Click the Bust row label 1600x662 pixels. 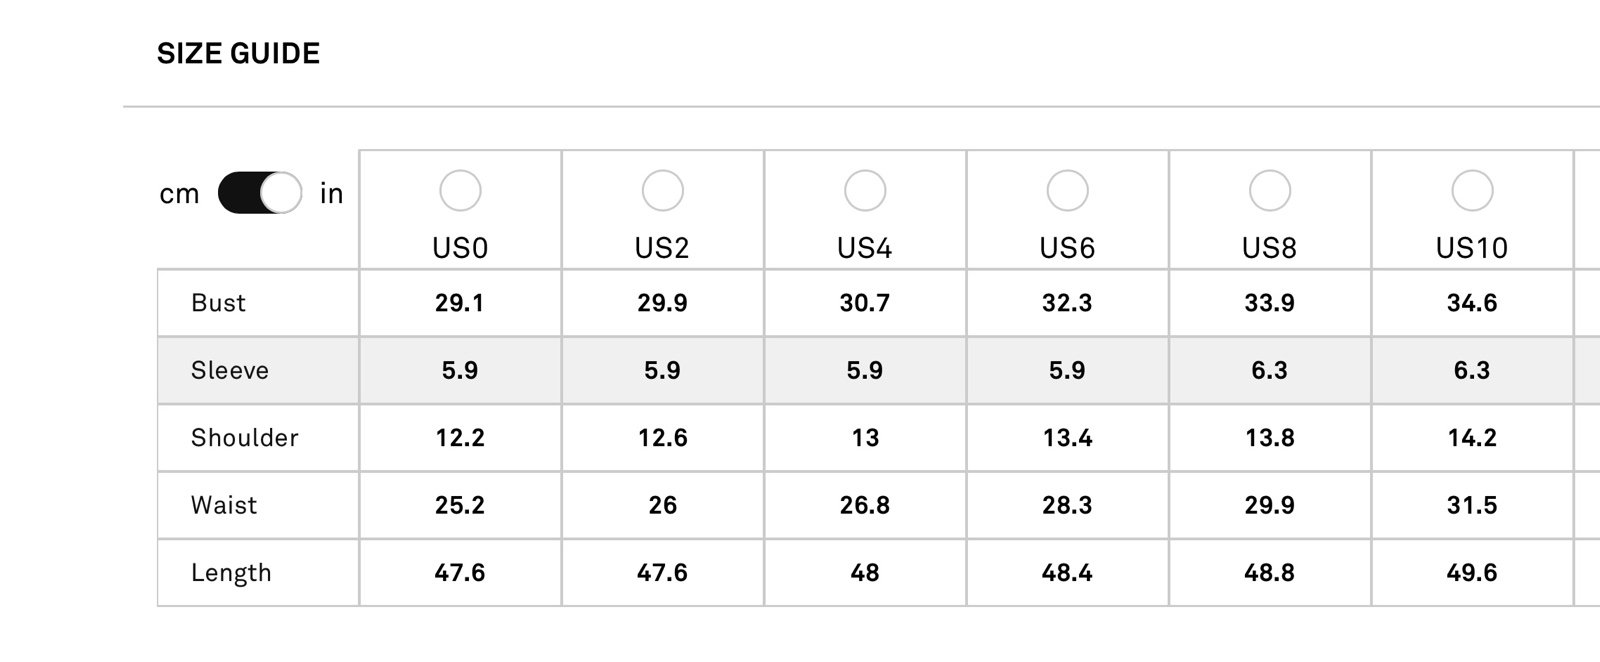(218, 303)
